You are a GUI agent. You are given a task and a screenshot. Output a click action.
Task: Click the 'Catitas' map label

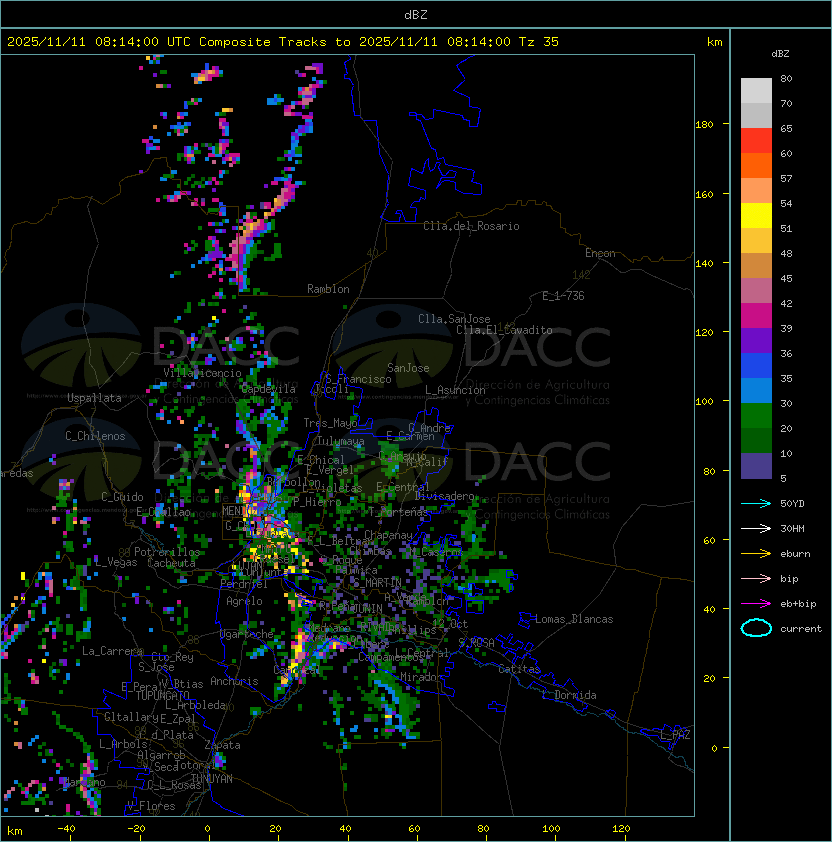pyautogui.click(x=519, y=669)
